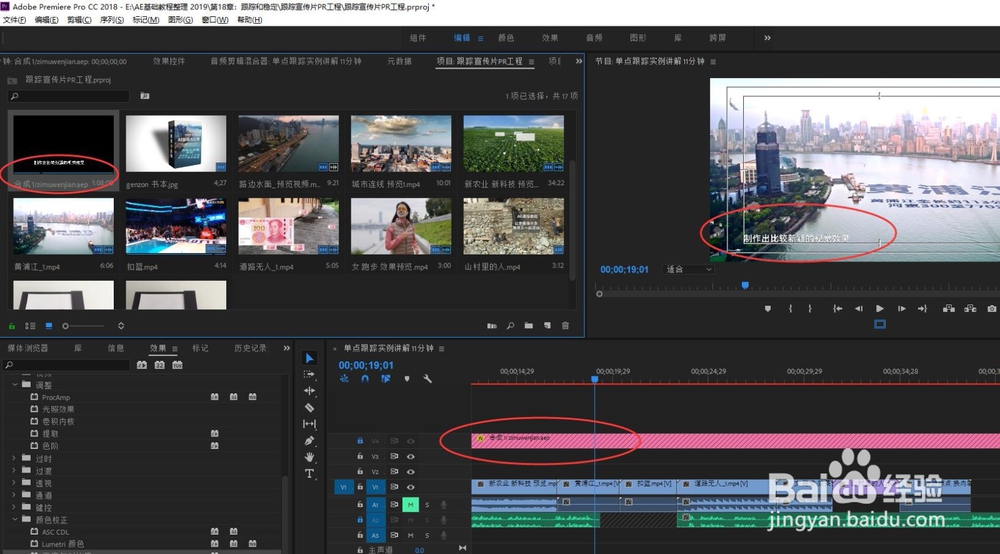1000x554 pixels.
Task: Switch to the 颜色 workspace tab
Action: point(506,38)
